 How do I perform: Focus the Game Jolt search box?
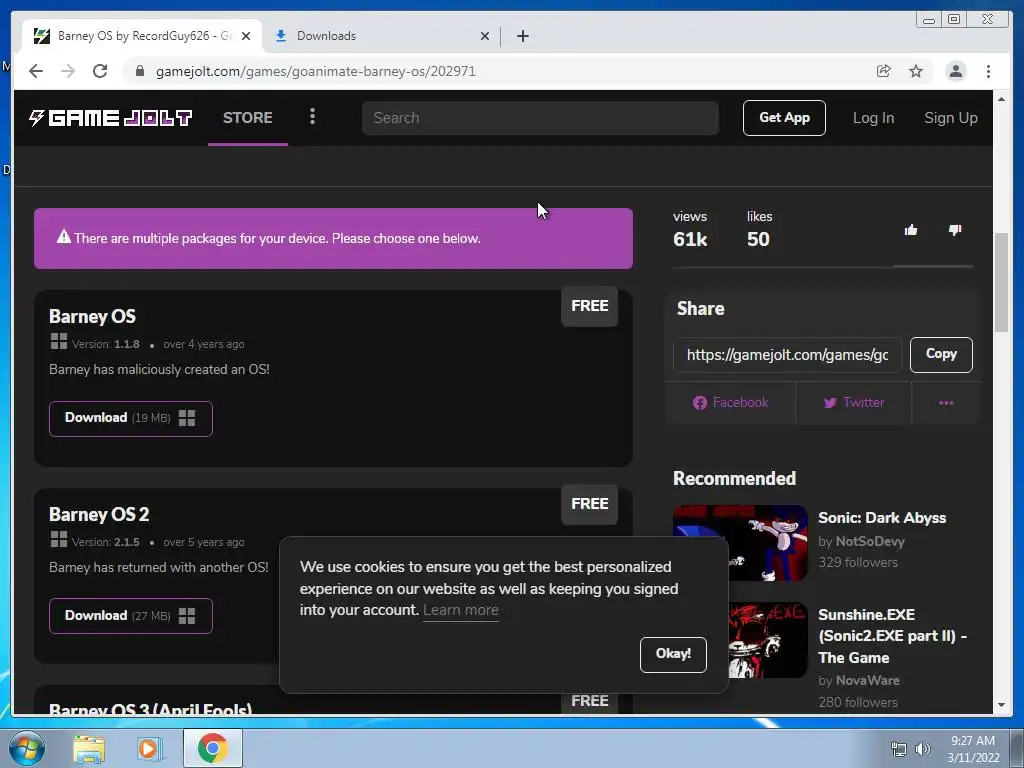540,118
